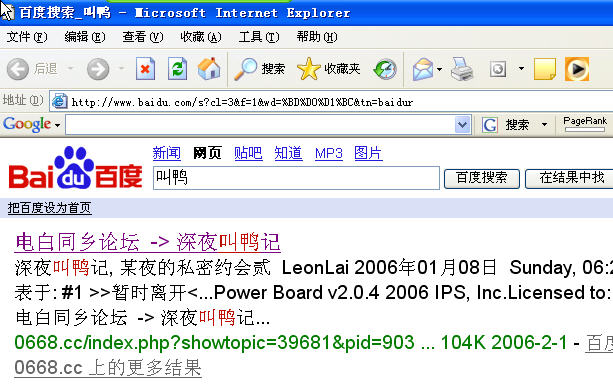Click the yellow note icon in the toolbar
Screen dimensions: 613x388
[x=545, y=69]
